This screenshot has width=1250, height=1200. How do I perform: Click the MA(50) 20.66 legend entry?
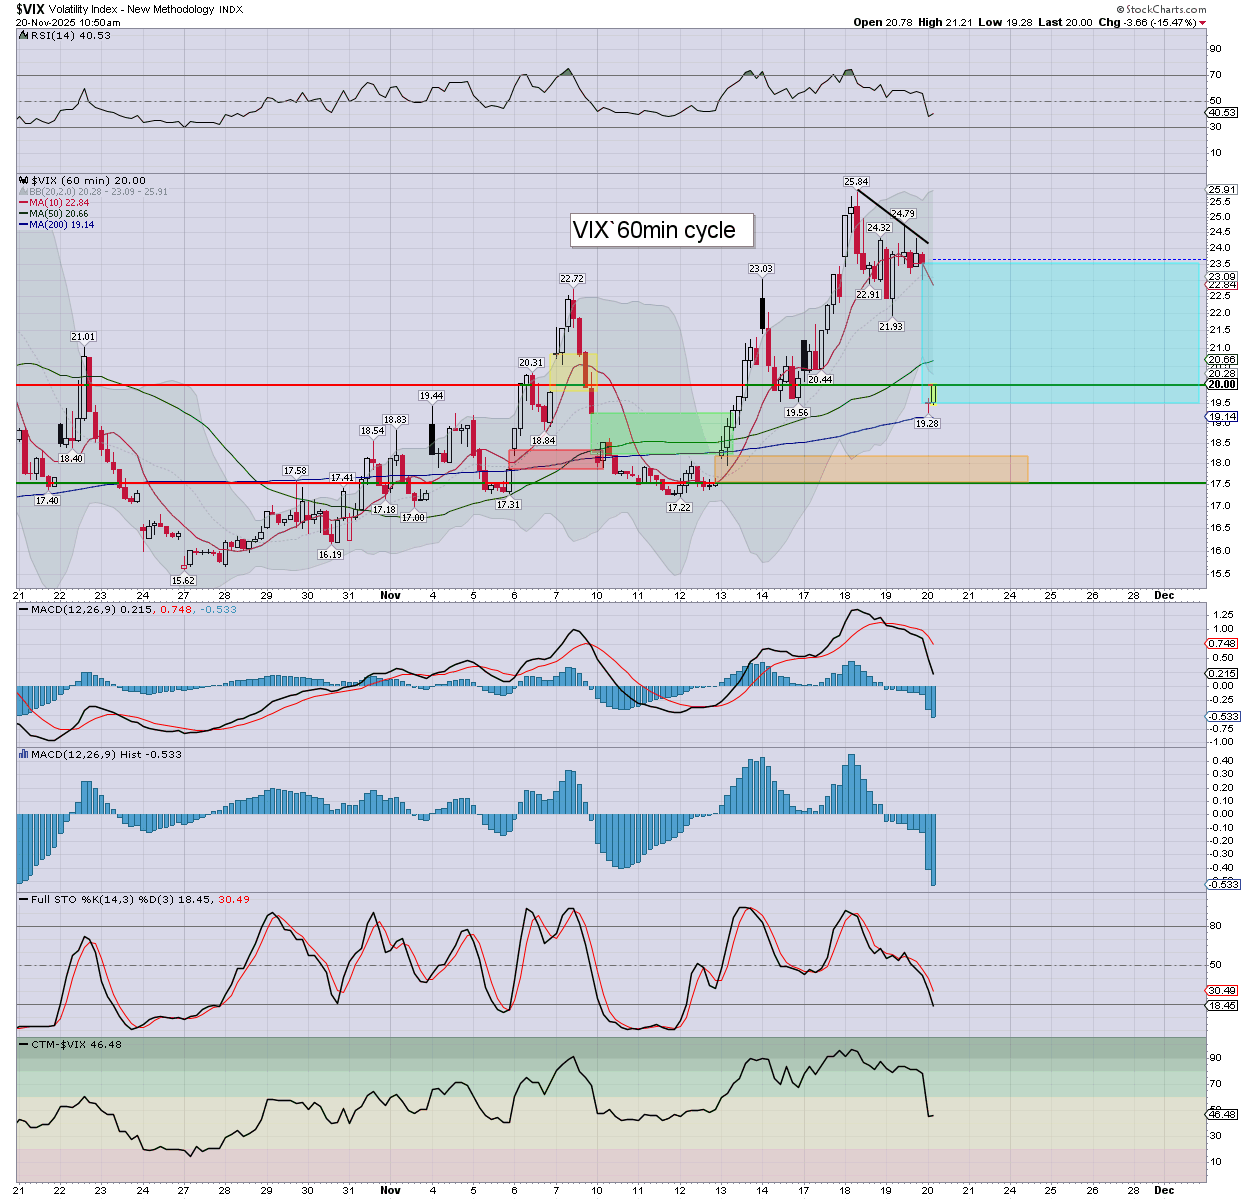pos(58,214)
